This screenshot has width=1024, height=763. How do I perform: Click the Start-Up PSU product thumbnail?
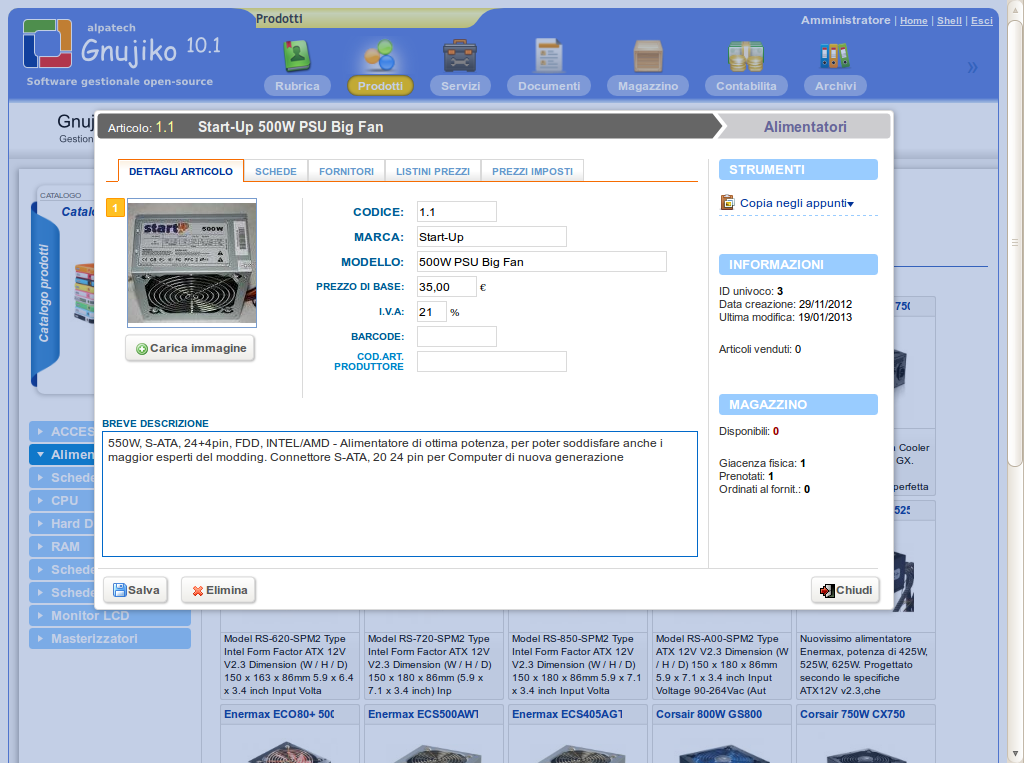coord(191,262)
